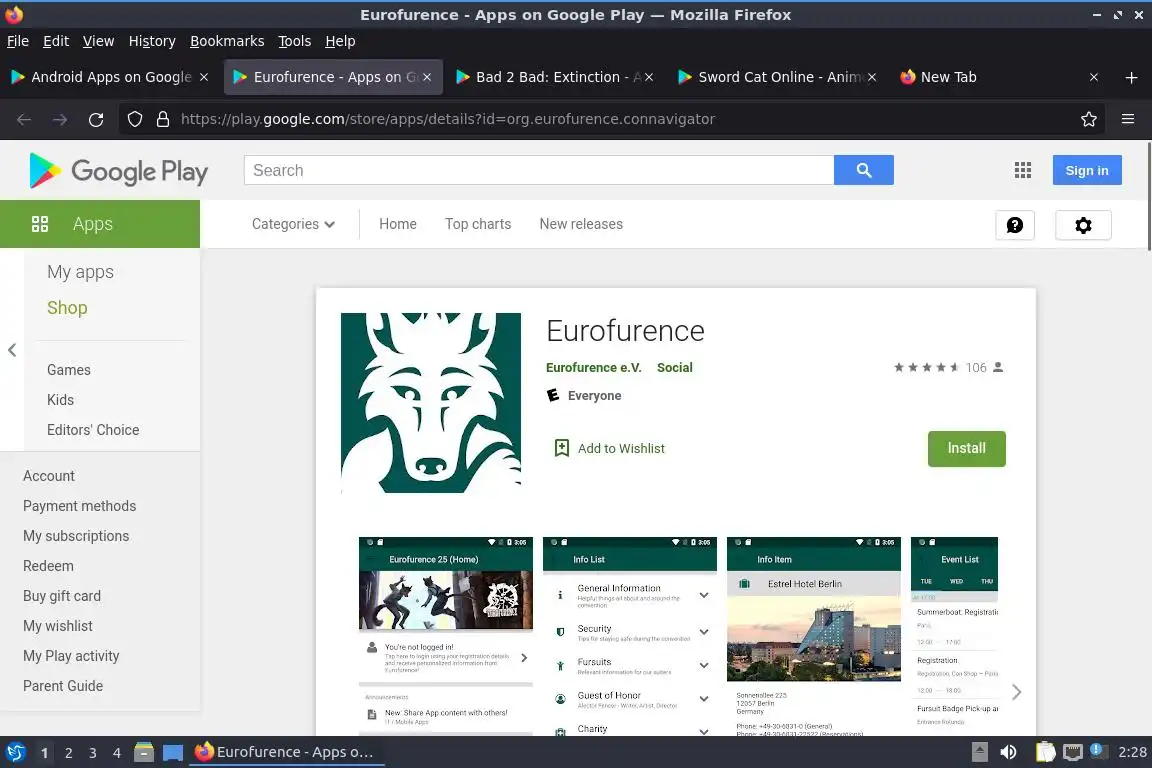
Task: Switch to Android Apps on Google tab
Action: [x=110, y=77]
